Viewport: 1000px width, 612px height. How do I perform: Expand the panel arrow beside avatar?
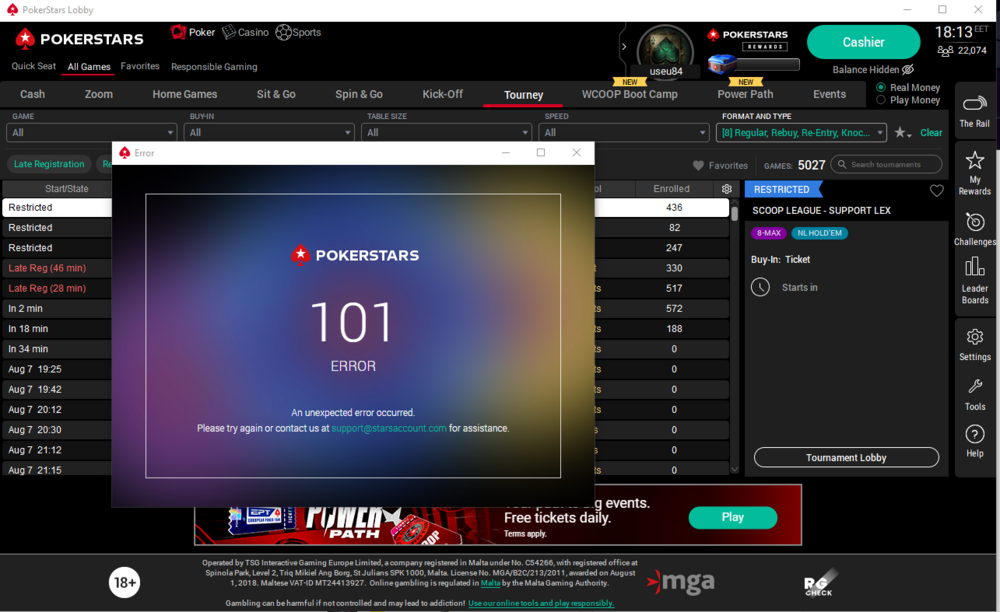(624, 47)
